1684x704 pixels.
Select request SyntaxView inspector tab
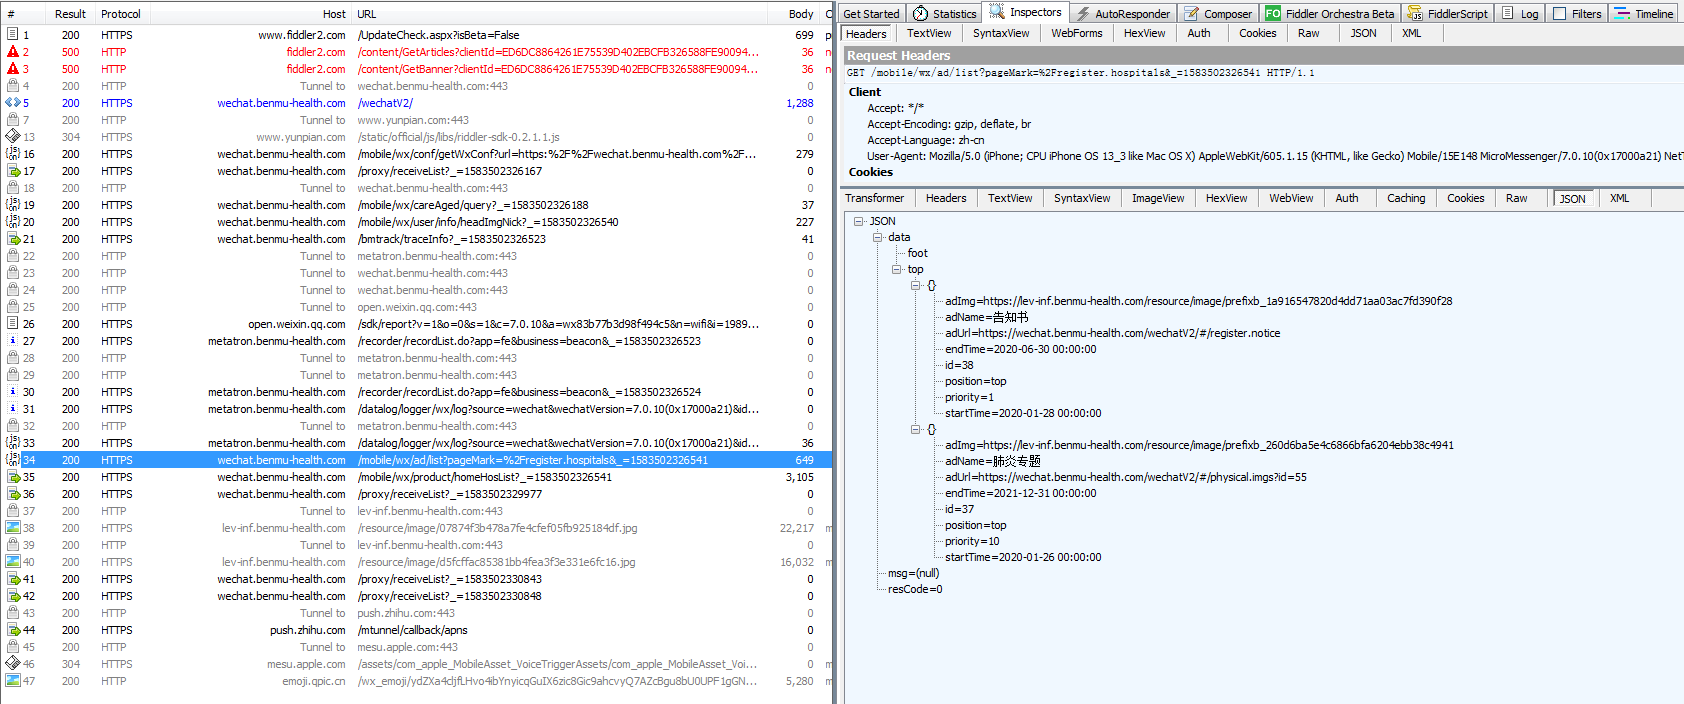pyautogui.click(x=1001, y=33)
